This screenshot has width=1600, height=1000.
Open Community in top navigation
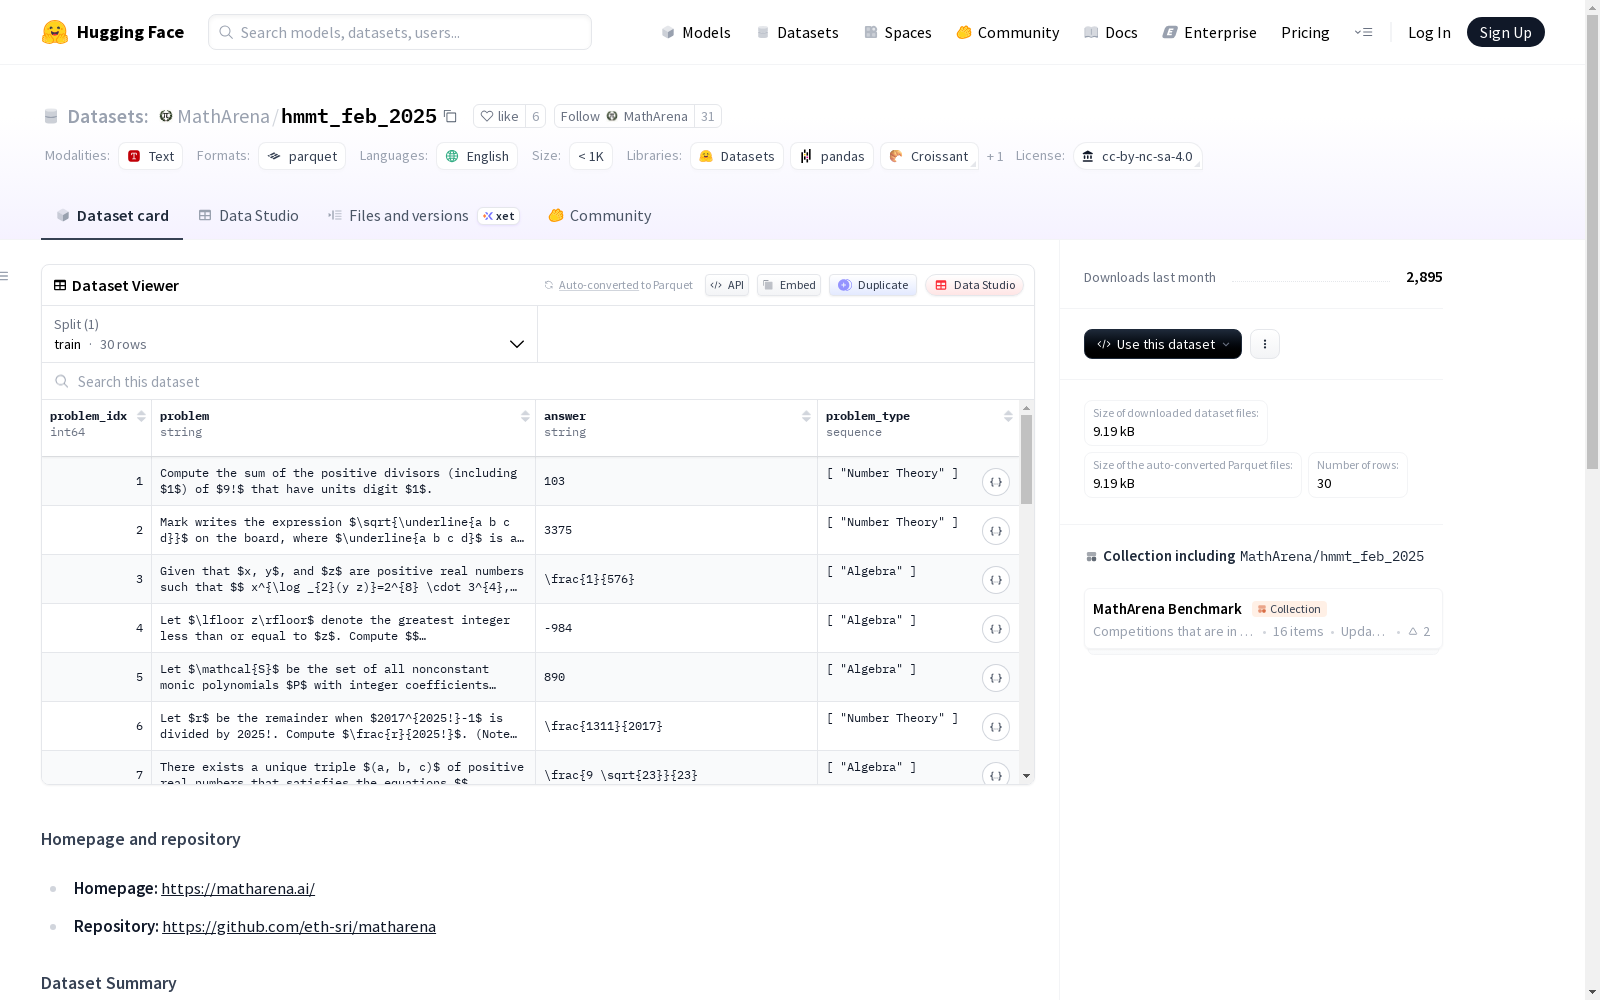tap(1008, 32)
